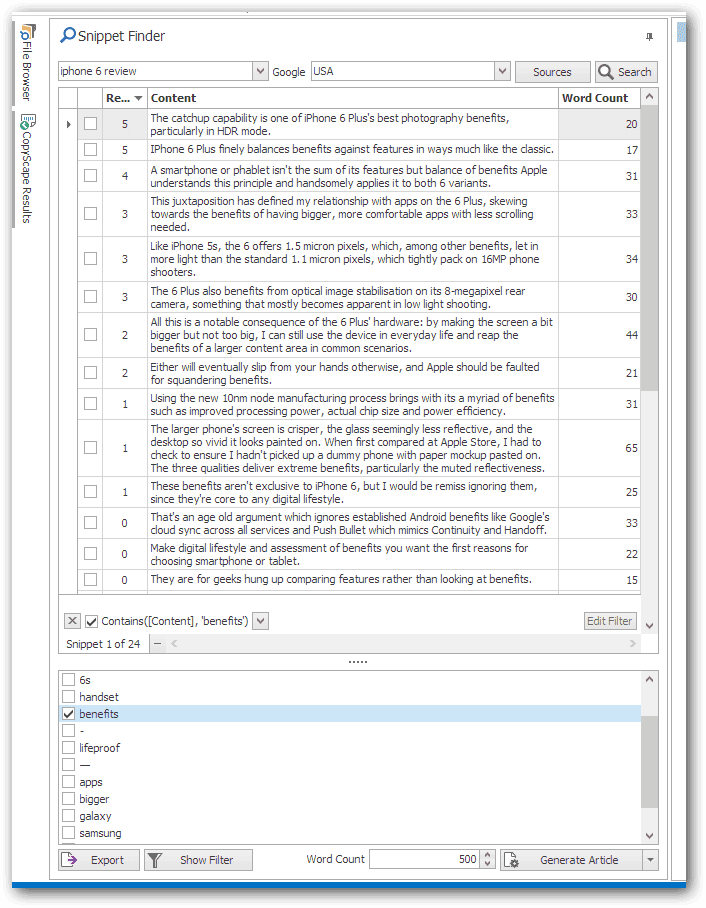706x908 pixels.
Task: Click the keyword list scroll up arrow
Action: (x=649, y=679)
